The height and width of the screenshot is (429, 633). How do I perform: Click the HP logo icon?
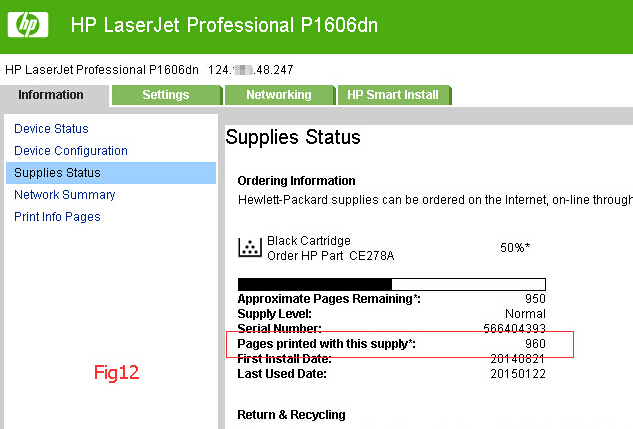coord(28,25)
